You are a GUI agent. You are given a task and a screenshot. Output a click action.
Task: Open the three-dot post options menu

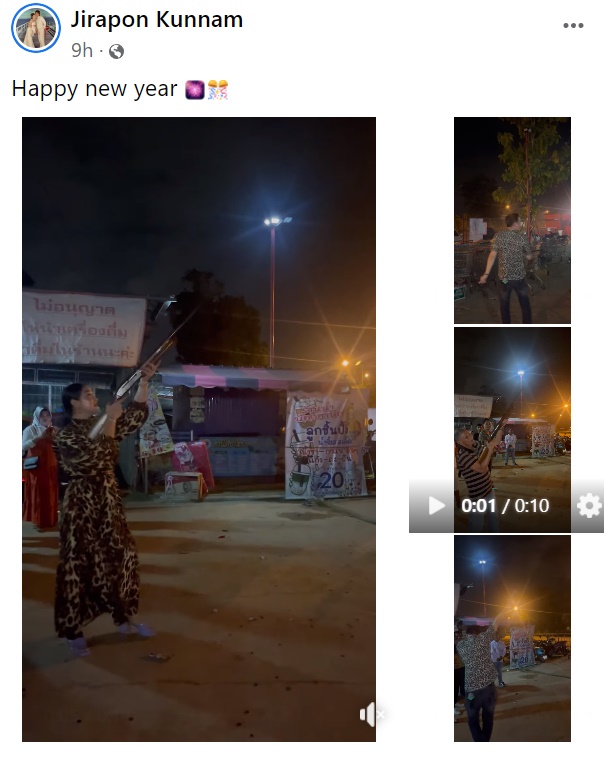(x=573, y=26)
